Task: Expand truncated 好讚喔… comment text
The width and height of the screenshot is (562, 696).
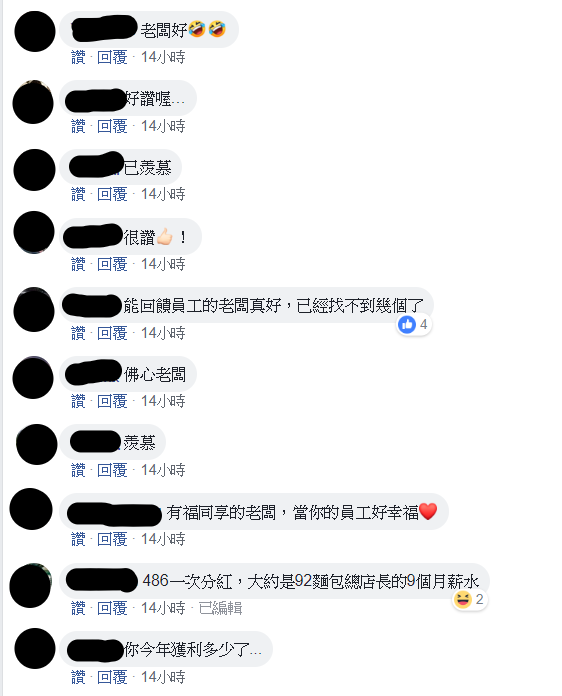Action: (x=178, y=99)
